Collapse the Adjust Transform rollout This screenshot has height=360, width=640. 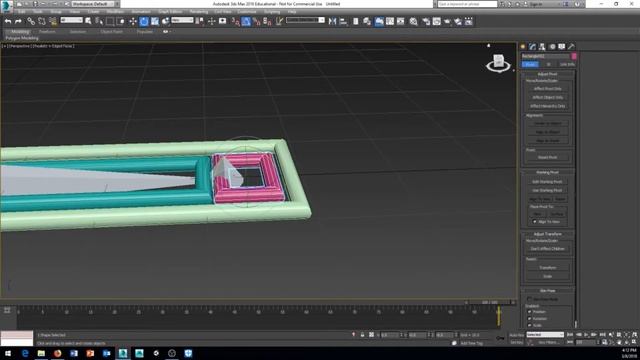547,234
